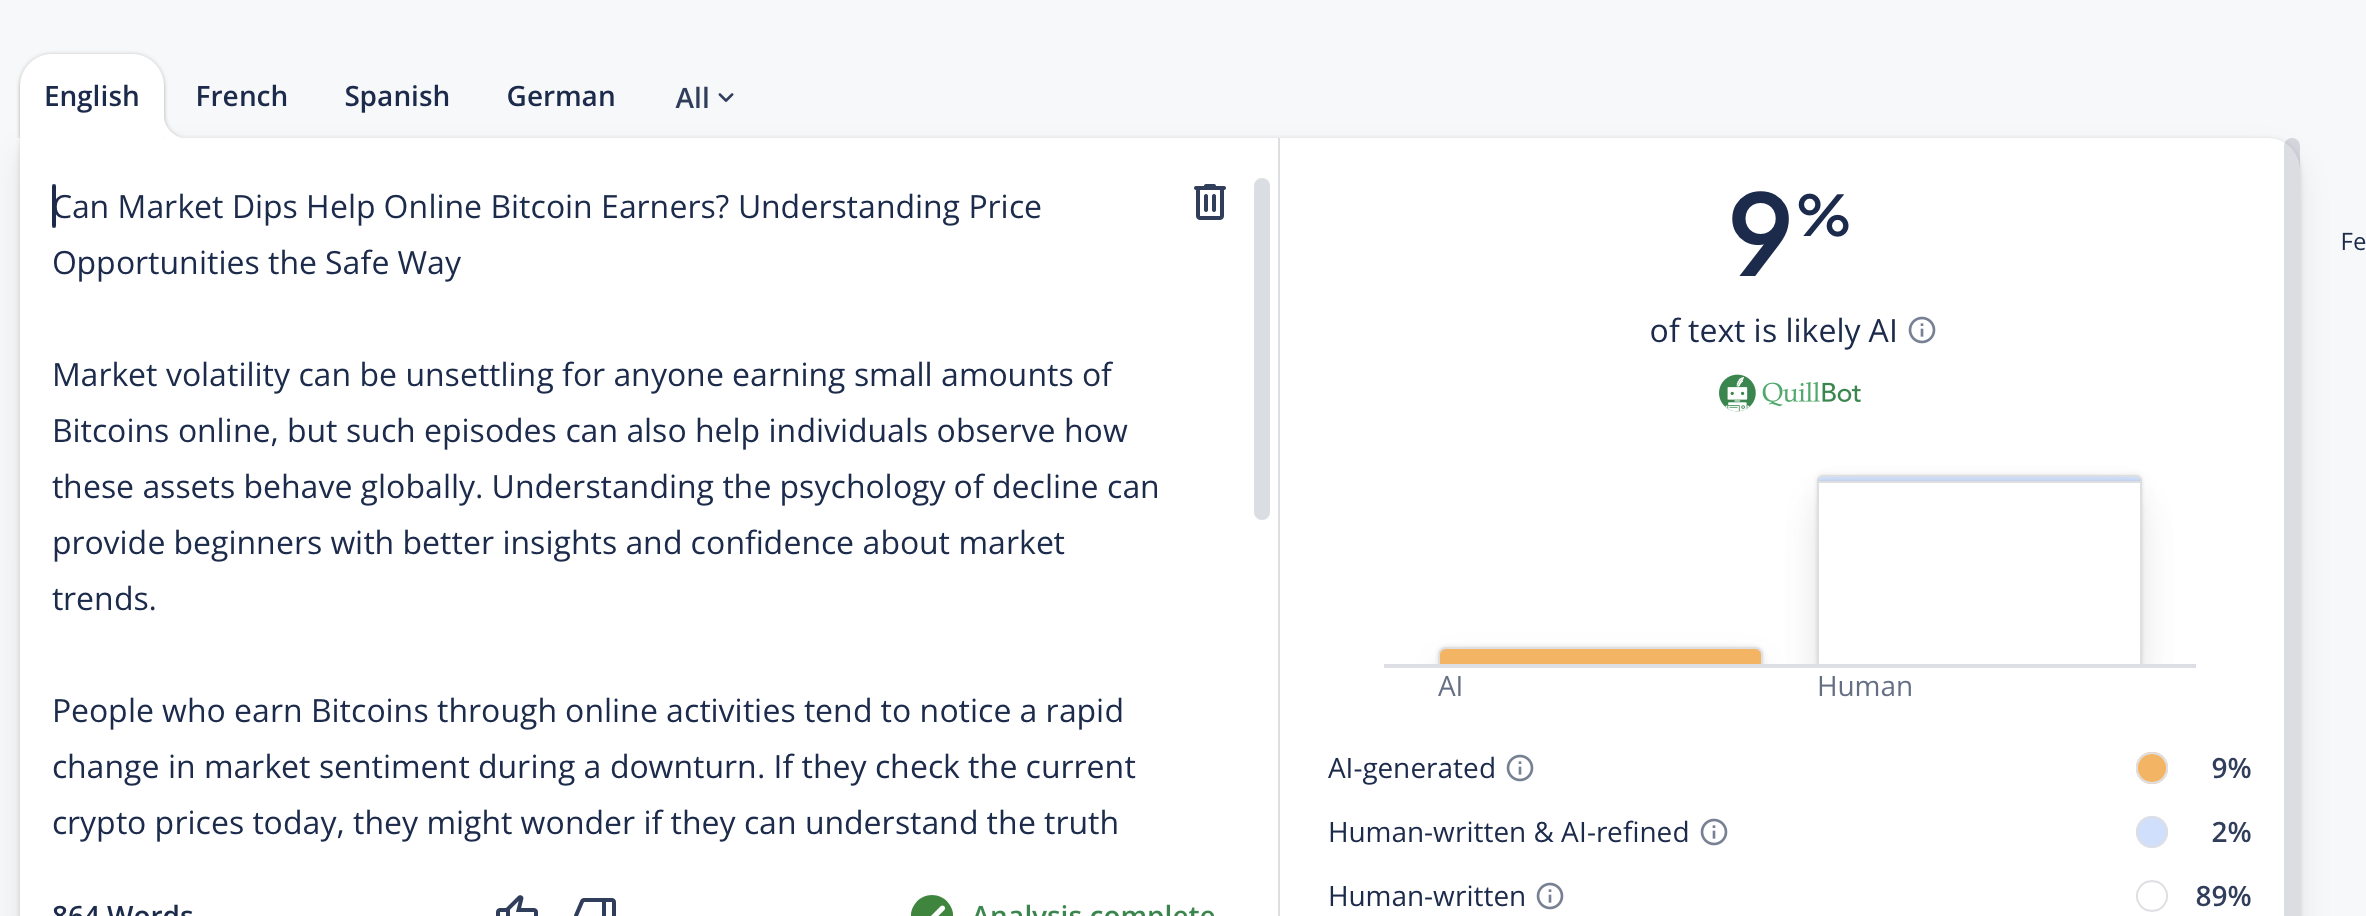Click the info icon beside "likely AI"

tap(1922, 330)
